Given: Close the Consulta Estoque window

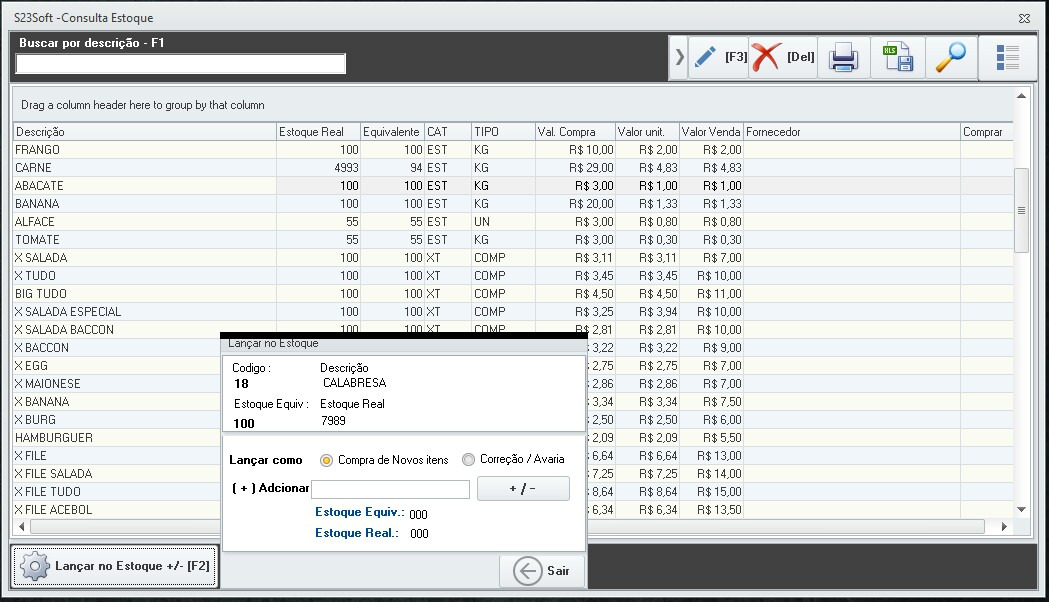Looking at the screenshot, I should (x=1024, y=18).
